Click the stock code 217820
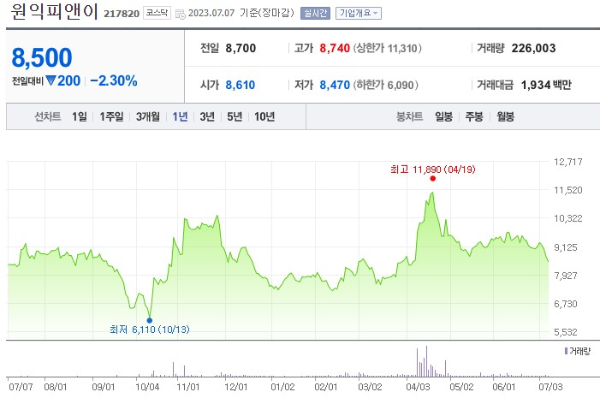600x408 pixels. (121, 14)
